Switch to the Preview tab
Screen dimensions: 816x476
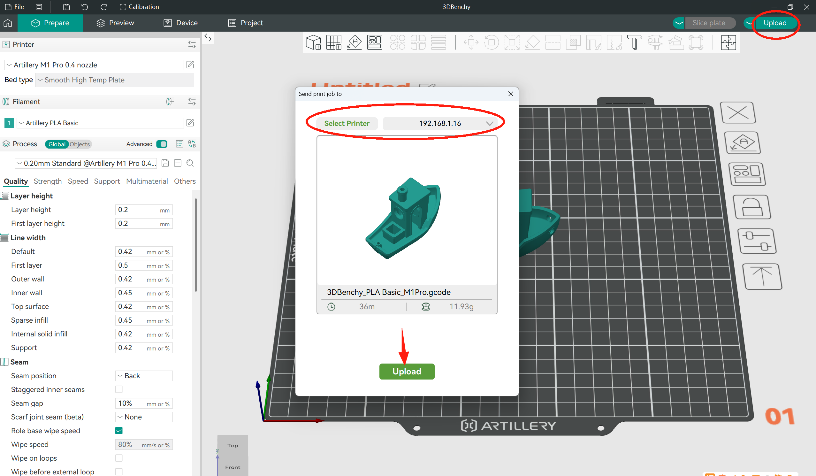click(116, 23)
